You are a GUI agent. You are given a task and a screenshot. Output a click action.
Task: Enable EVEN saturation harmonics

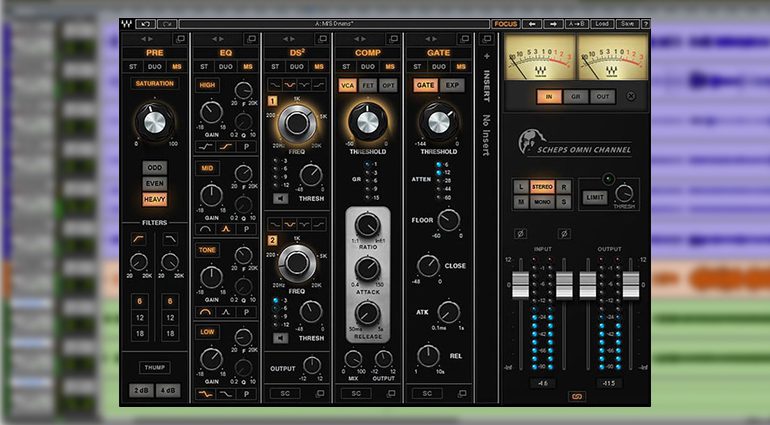click(x=155, y=183)
